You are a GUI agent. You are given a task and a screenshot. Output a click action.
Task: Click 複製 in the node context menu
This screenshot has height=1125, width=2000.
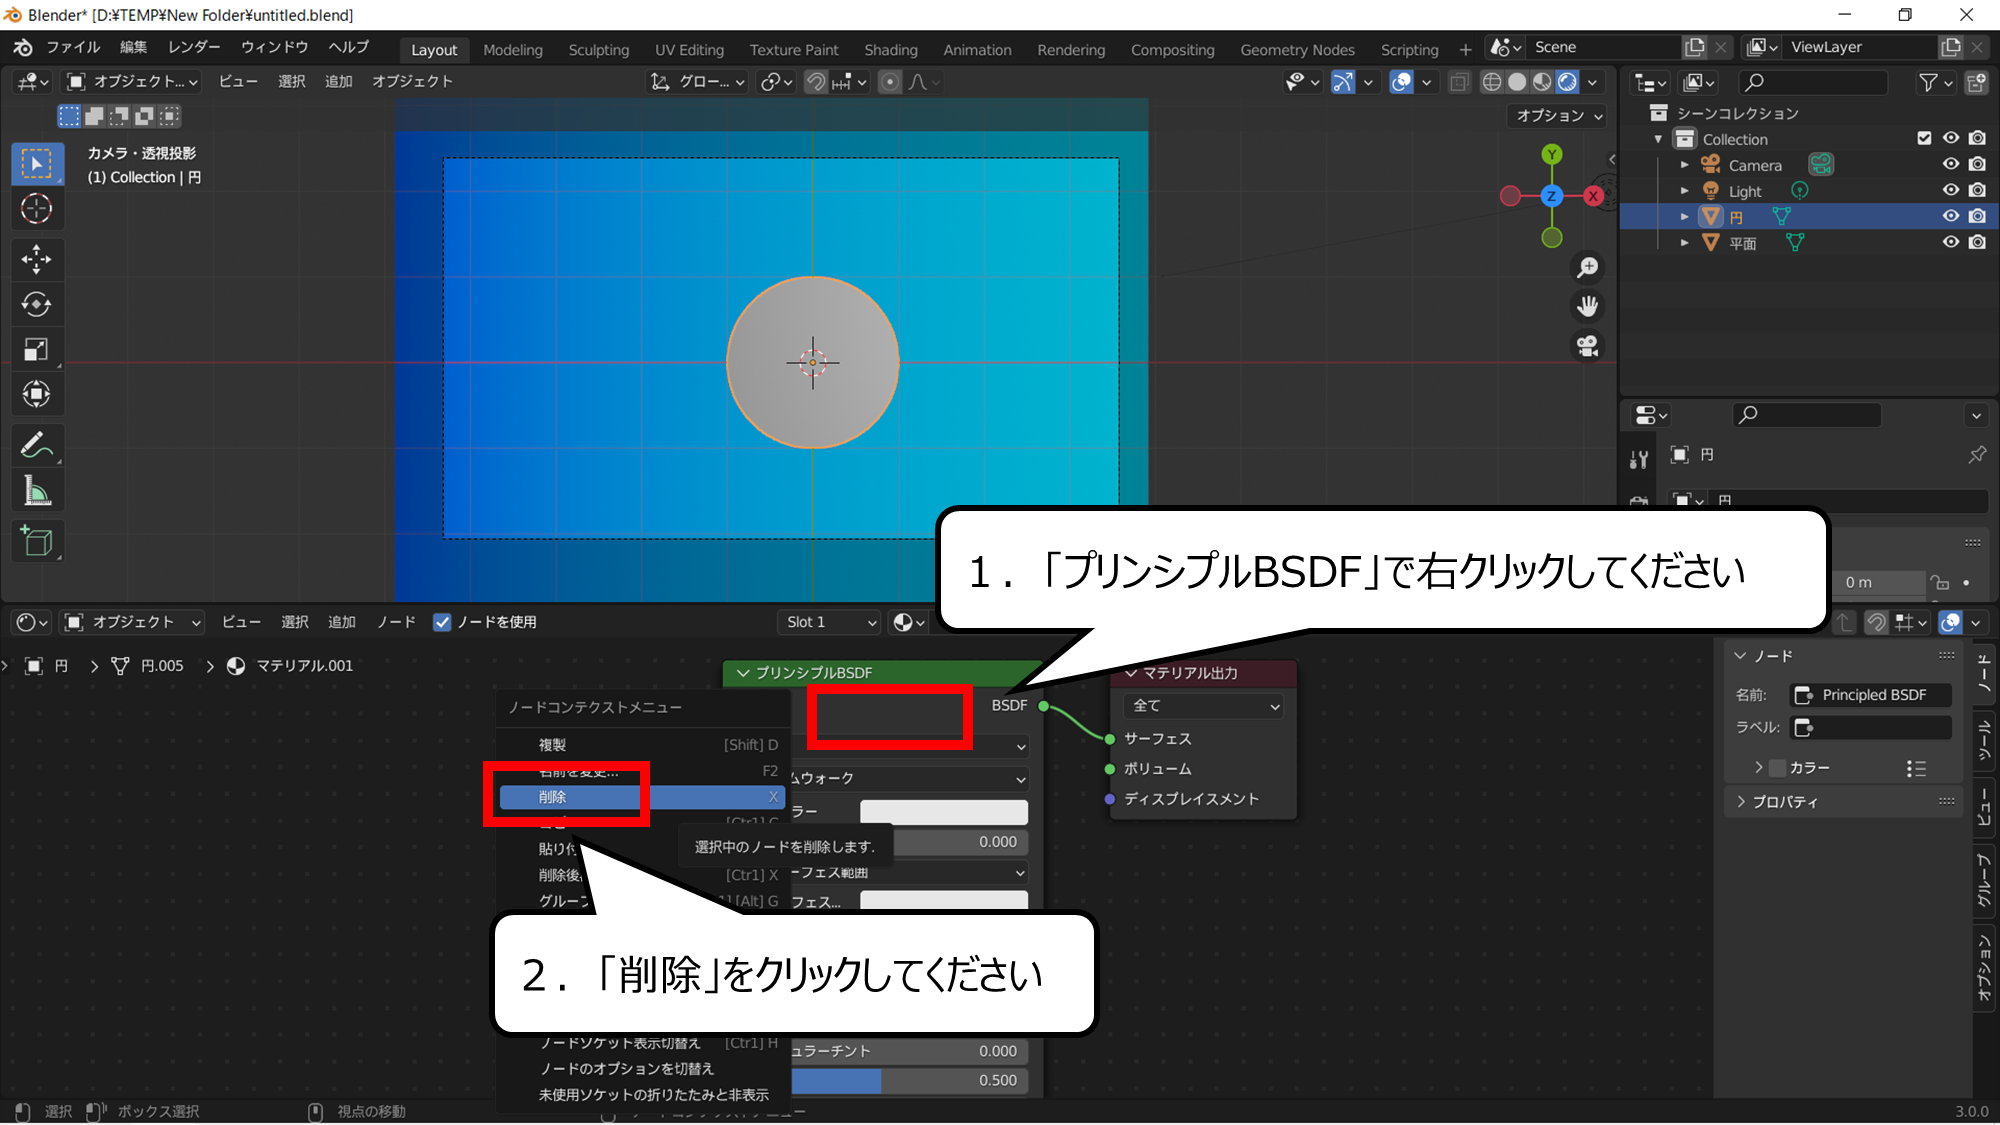(642, 745)
